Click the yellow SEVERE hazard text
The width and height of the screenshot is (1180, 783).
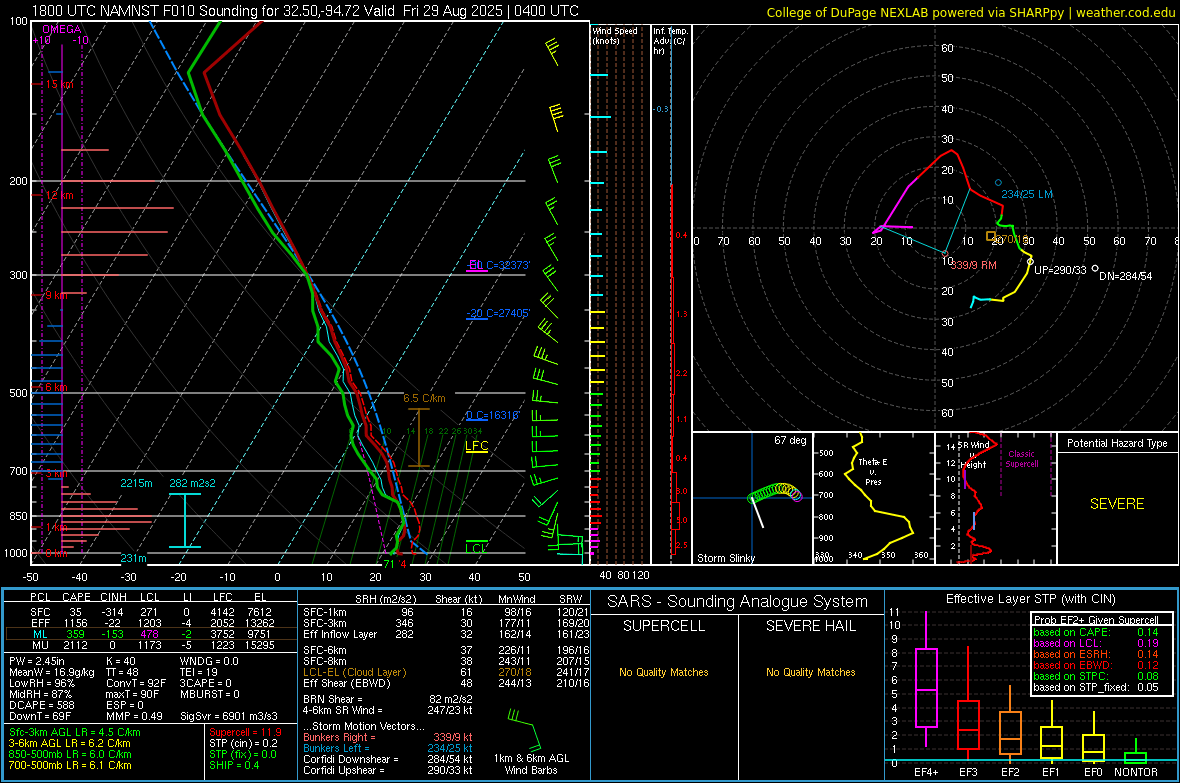tap(1117, 504)
